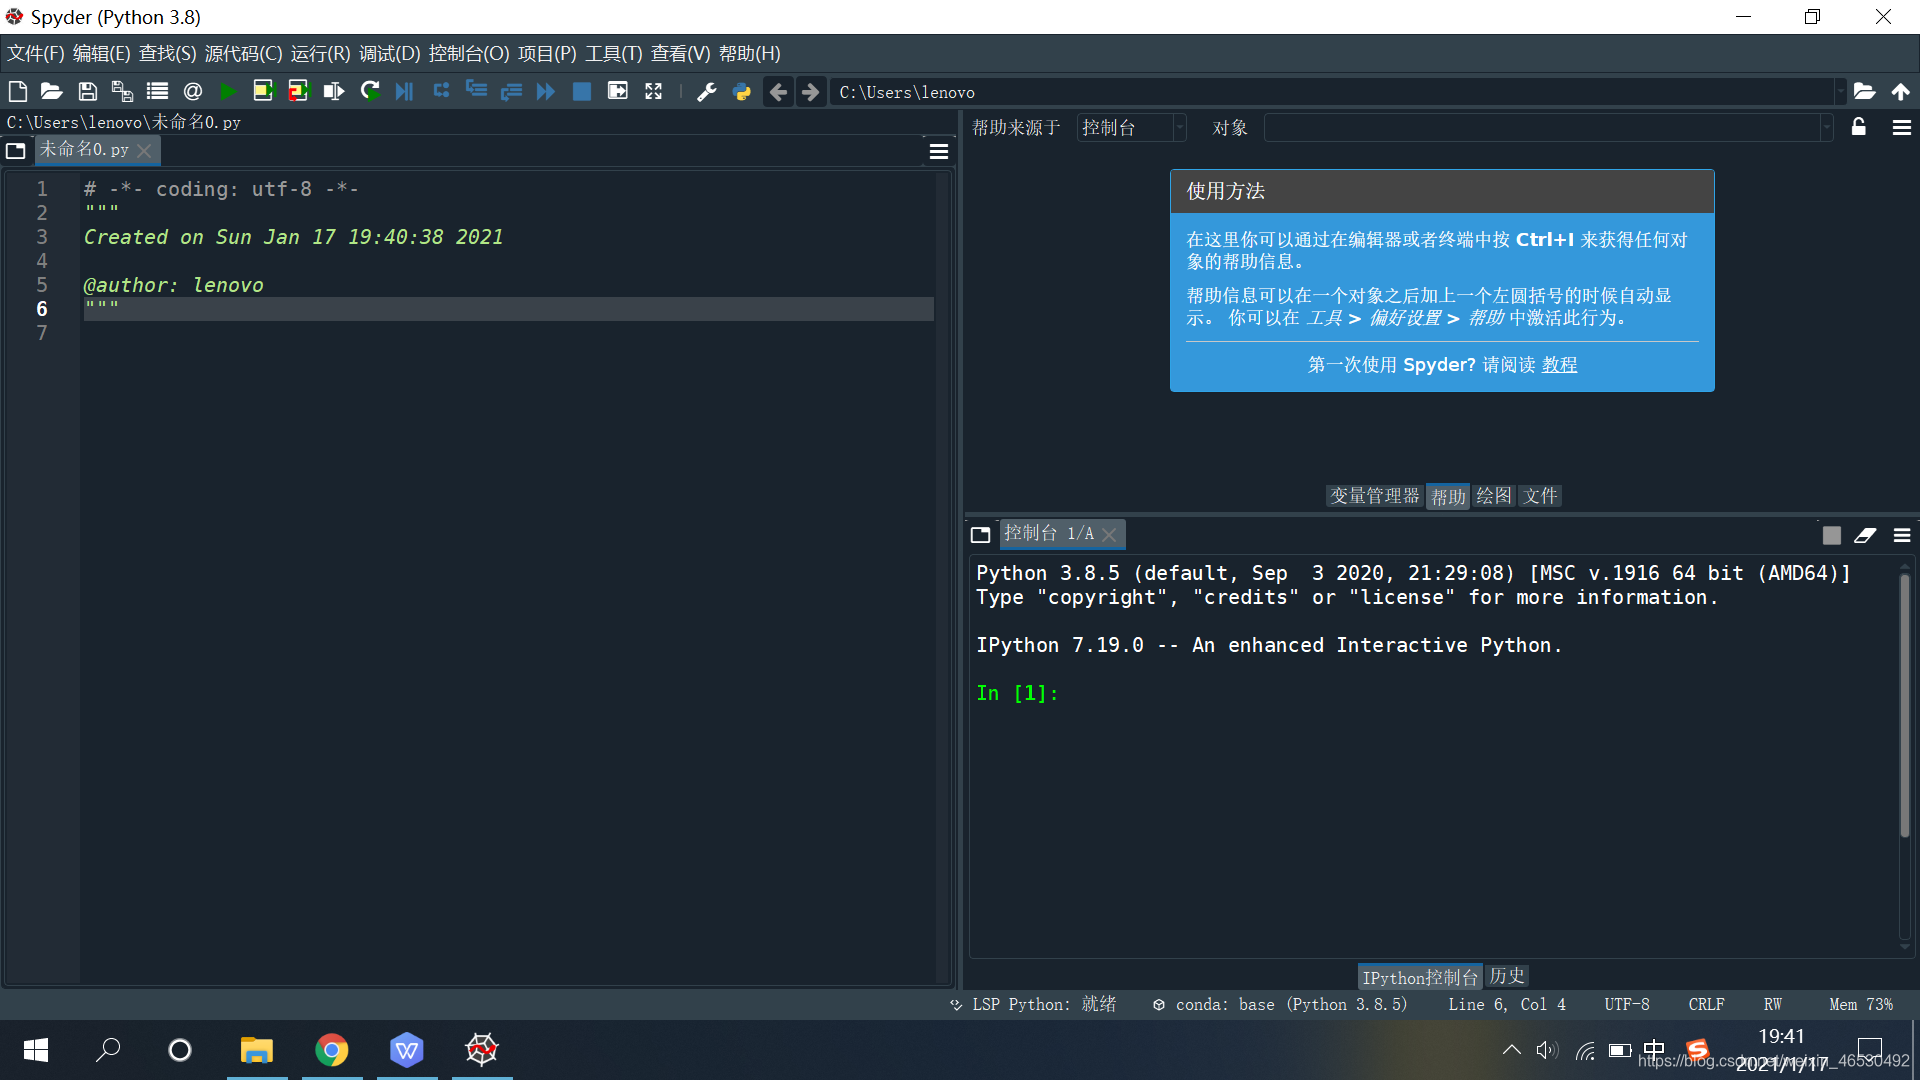The width and height of the screenshot is (1920, 1080).
Task: Close the 未命名0.py editor tab
Action: tap(144, 150)
